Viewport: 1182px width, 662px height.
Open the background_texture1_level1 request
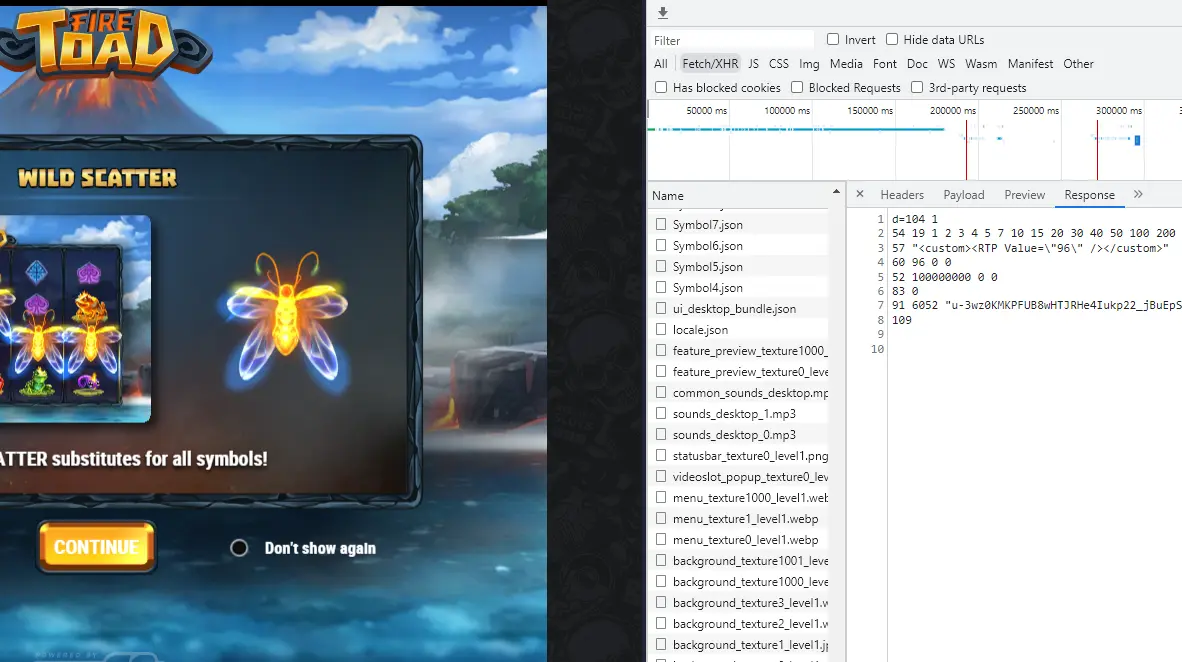coord(750,645)
